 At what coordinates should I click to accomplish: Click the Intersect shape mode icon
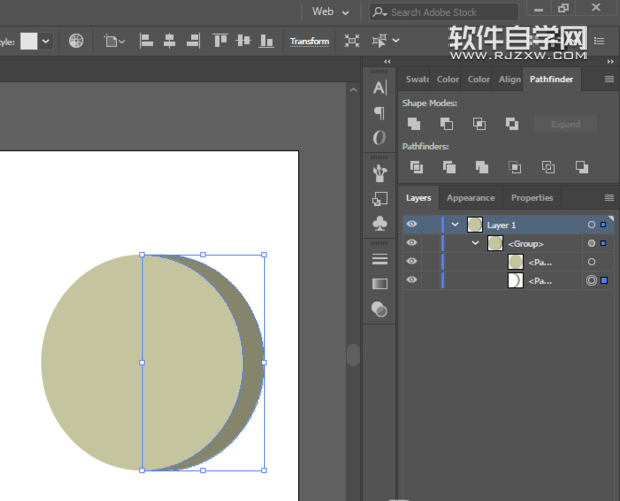[479, 124]
